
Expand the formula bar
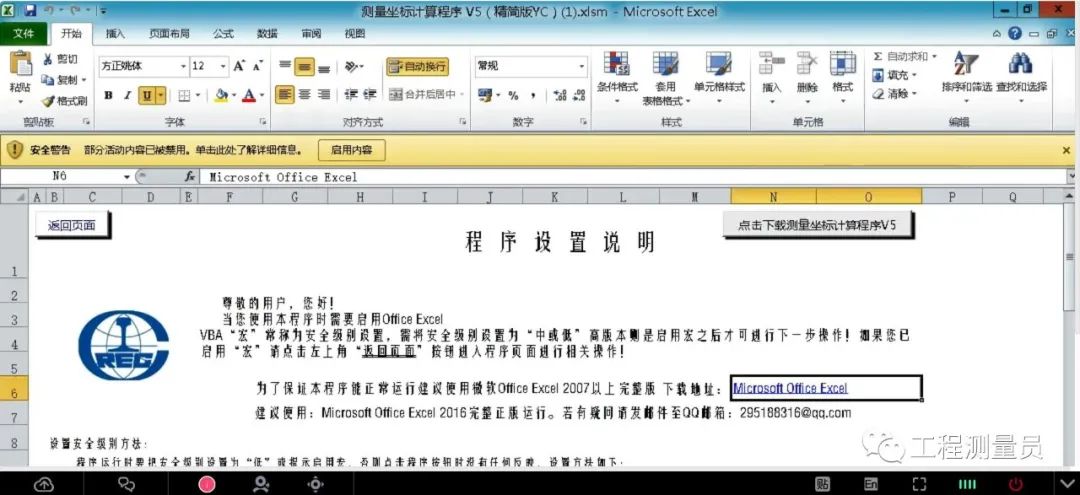tap(1072, 177)
